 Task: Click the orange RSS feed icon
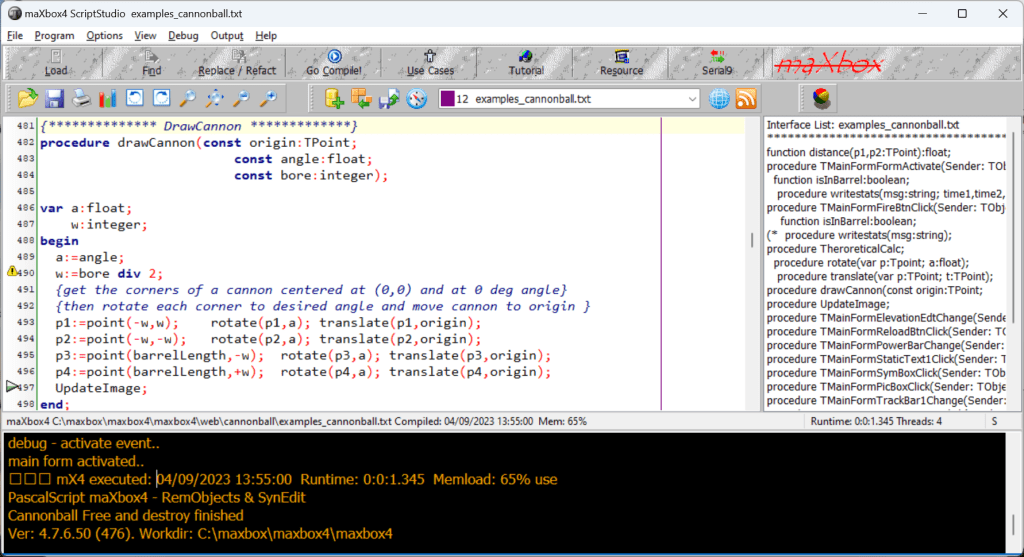(x=745, y=98)
